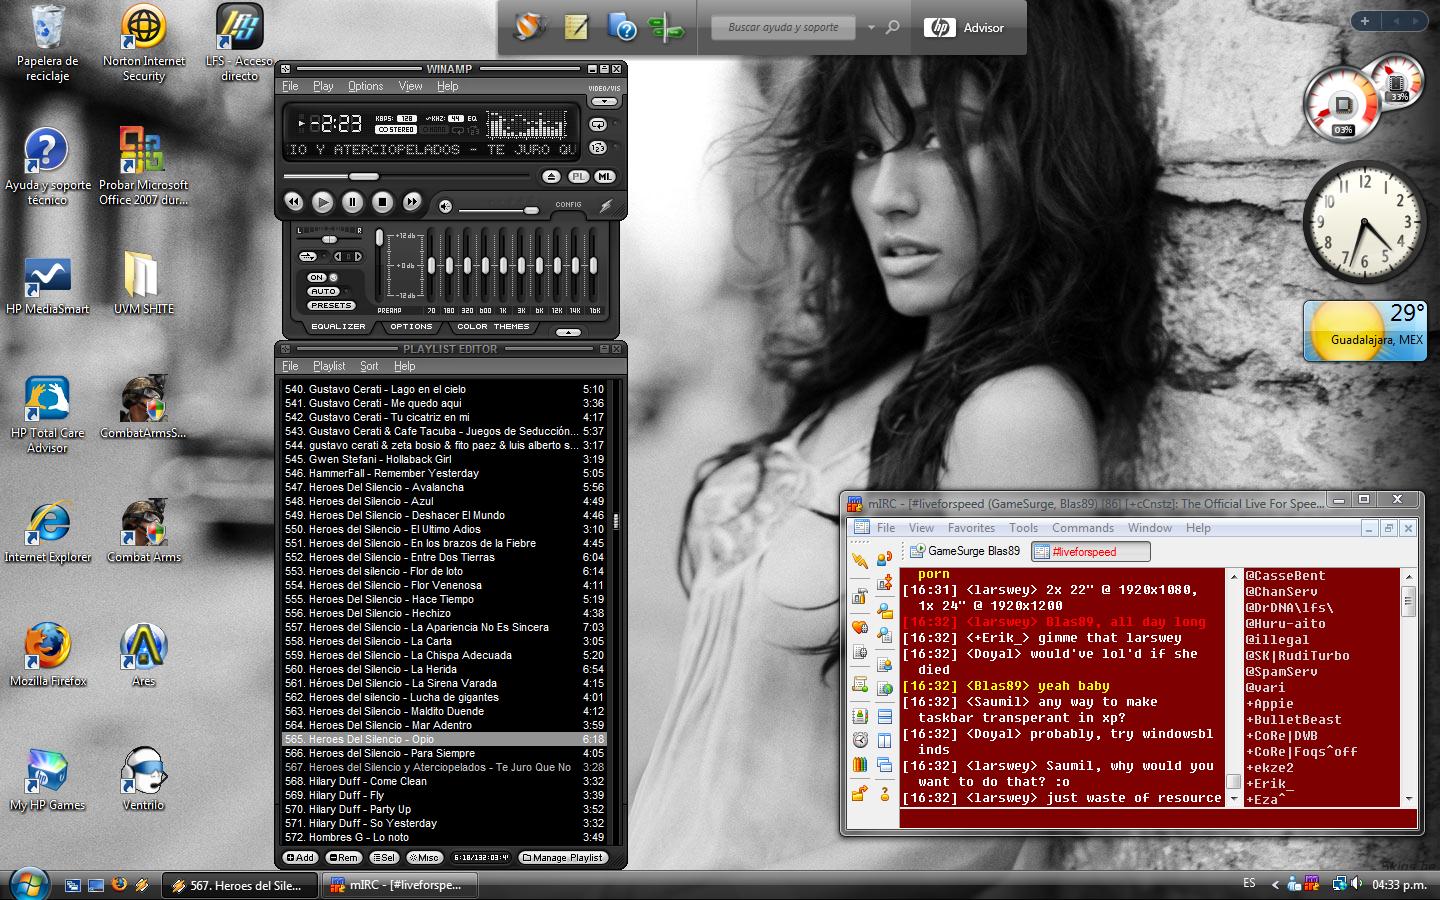Open the Video/Vis dropdown in Winamp
The width and height of the screenshot is (1440, 900).
coord(604,101)
